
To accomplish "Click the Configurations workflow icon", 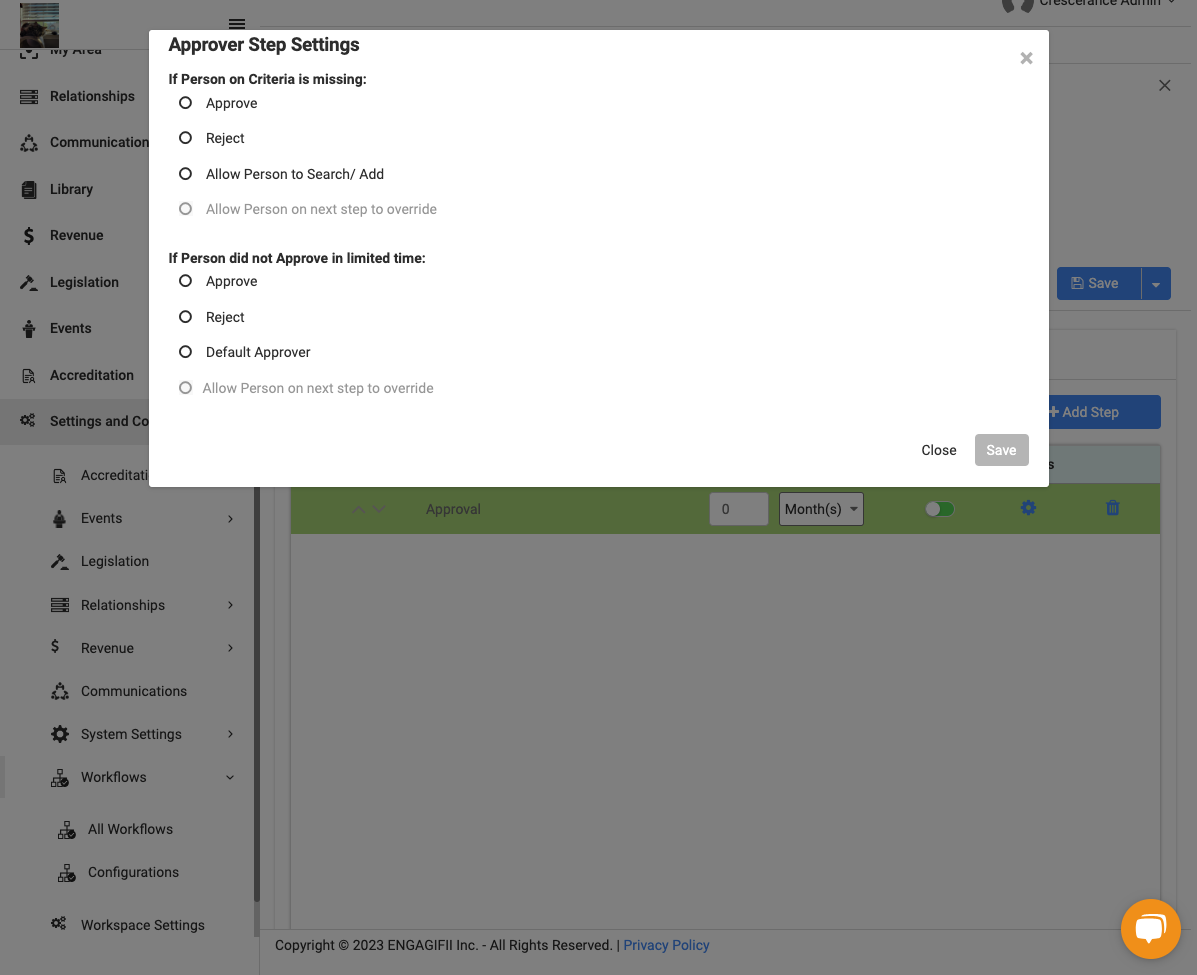I will coord(66,873).
